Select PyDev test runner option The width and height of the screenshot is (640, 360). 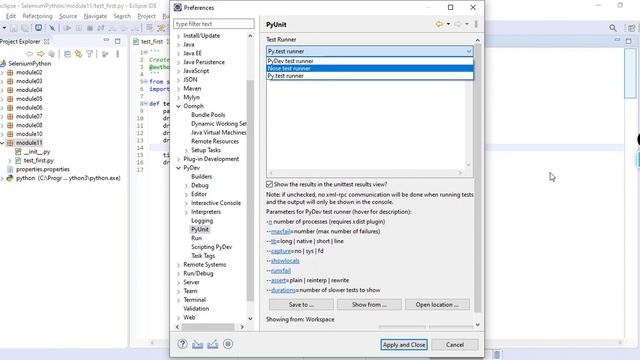370,61
